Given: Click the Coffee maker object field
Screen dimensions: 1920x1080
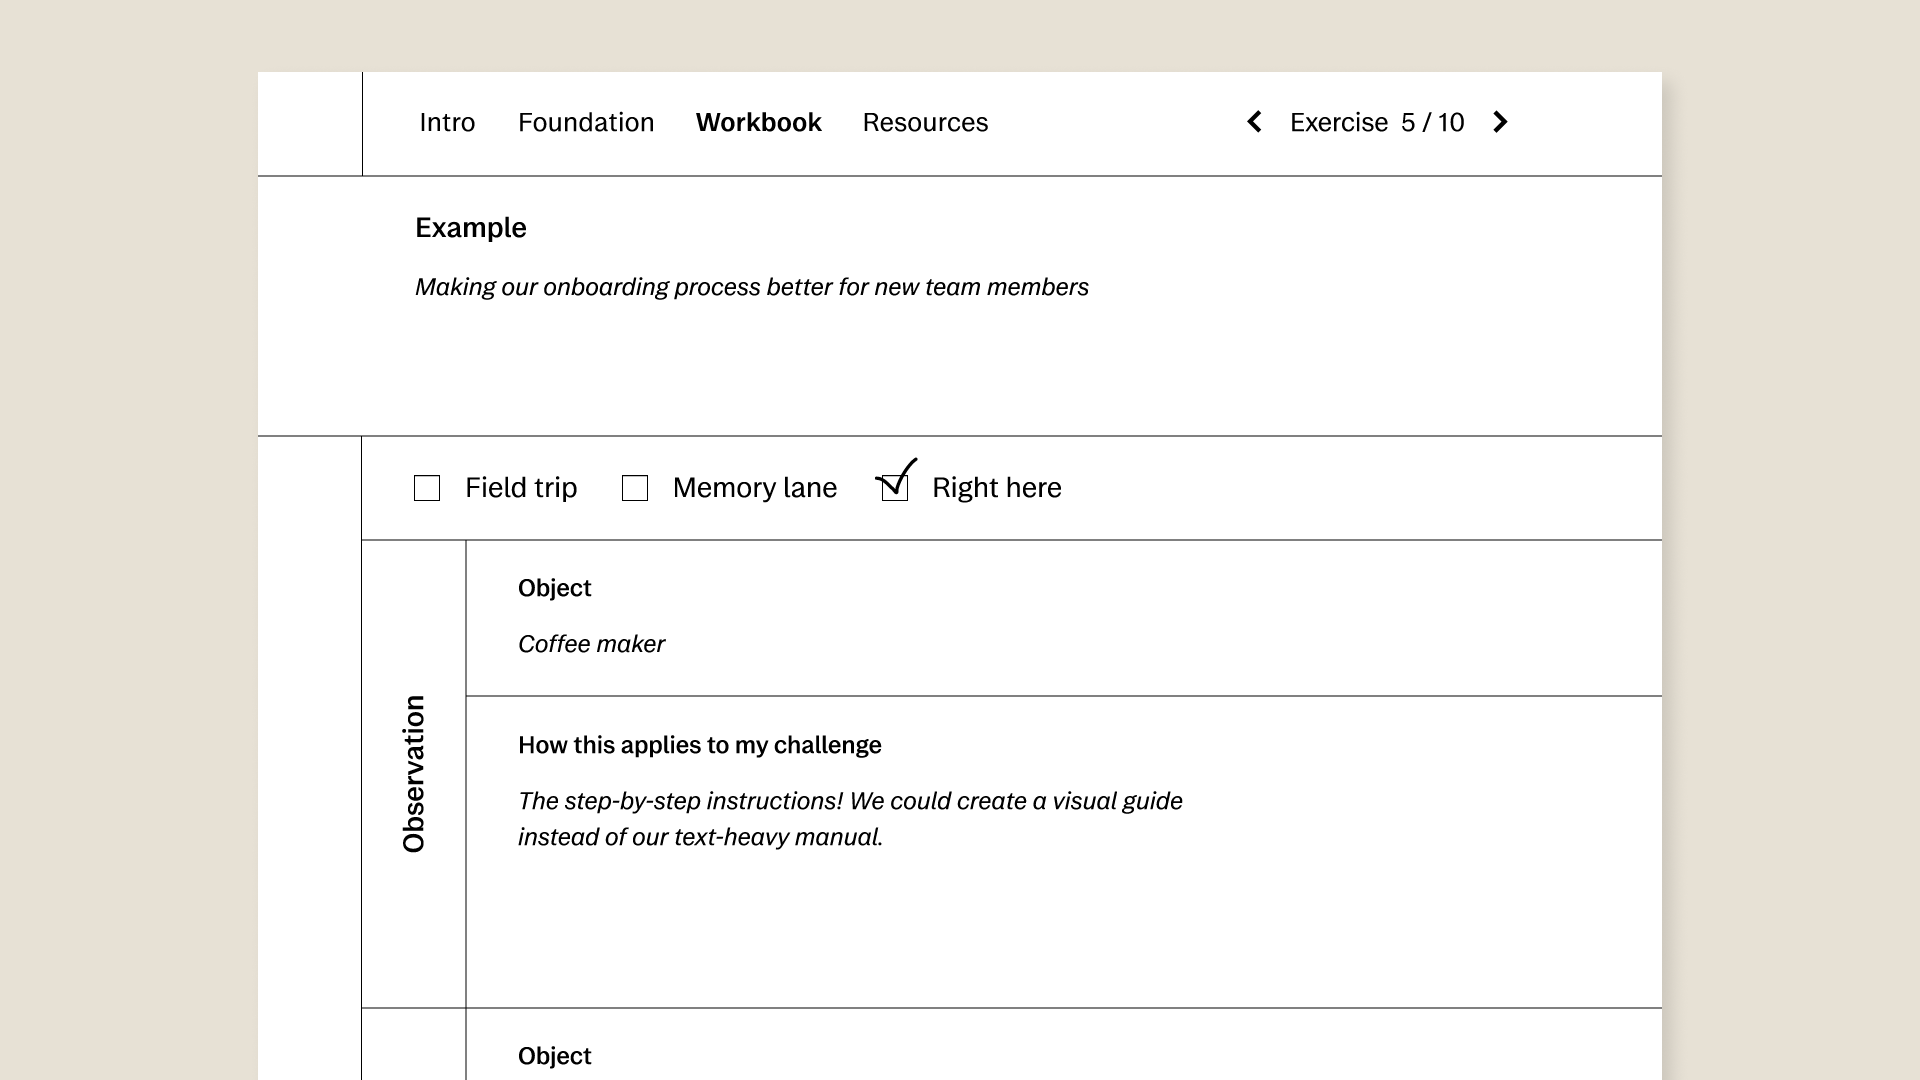Looking at the screenshot, I should coord(591,644).
